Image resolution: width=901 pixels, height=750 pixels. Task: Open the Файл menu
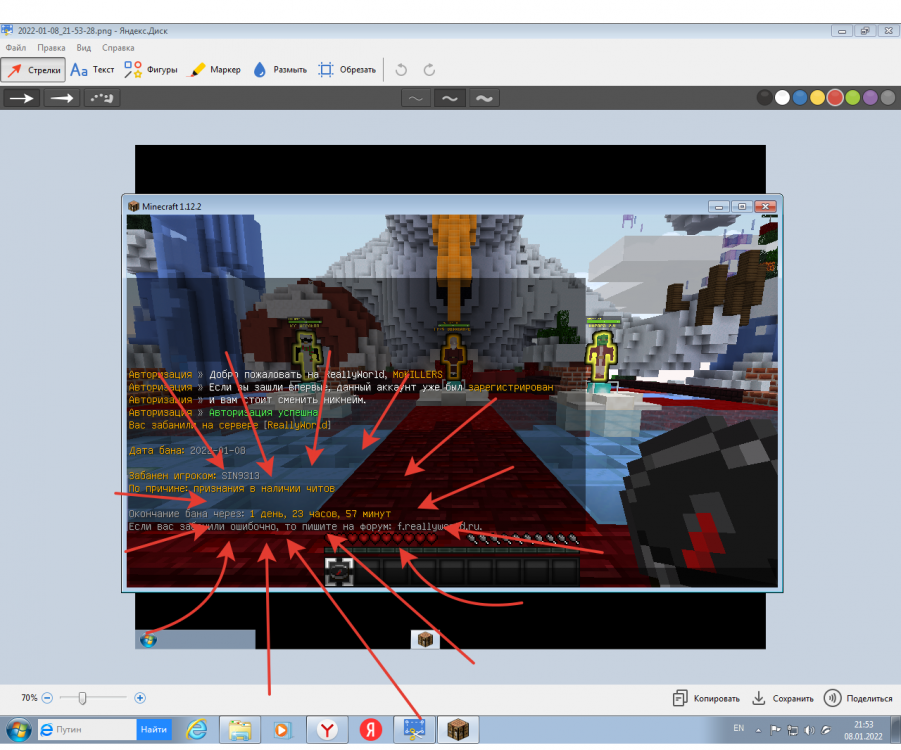point(16,48)
